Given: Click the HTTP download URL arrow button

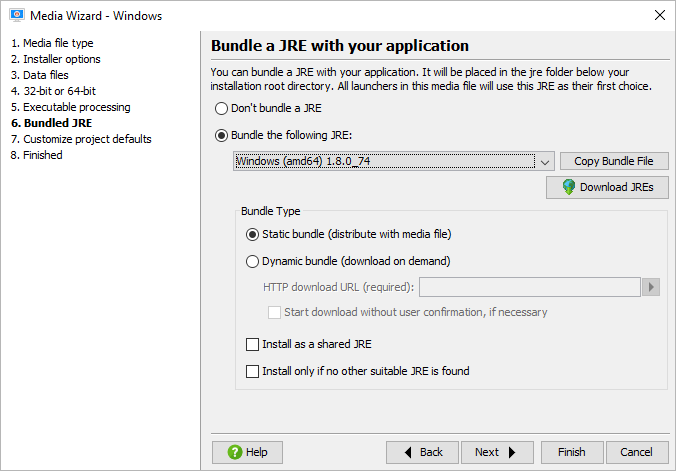Looking at the screenshot, I should (x=651, y=287).
